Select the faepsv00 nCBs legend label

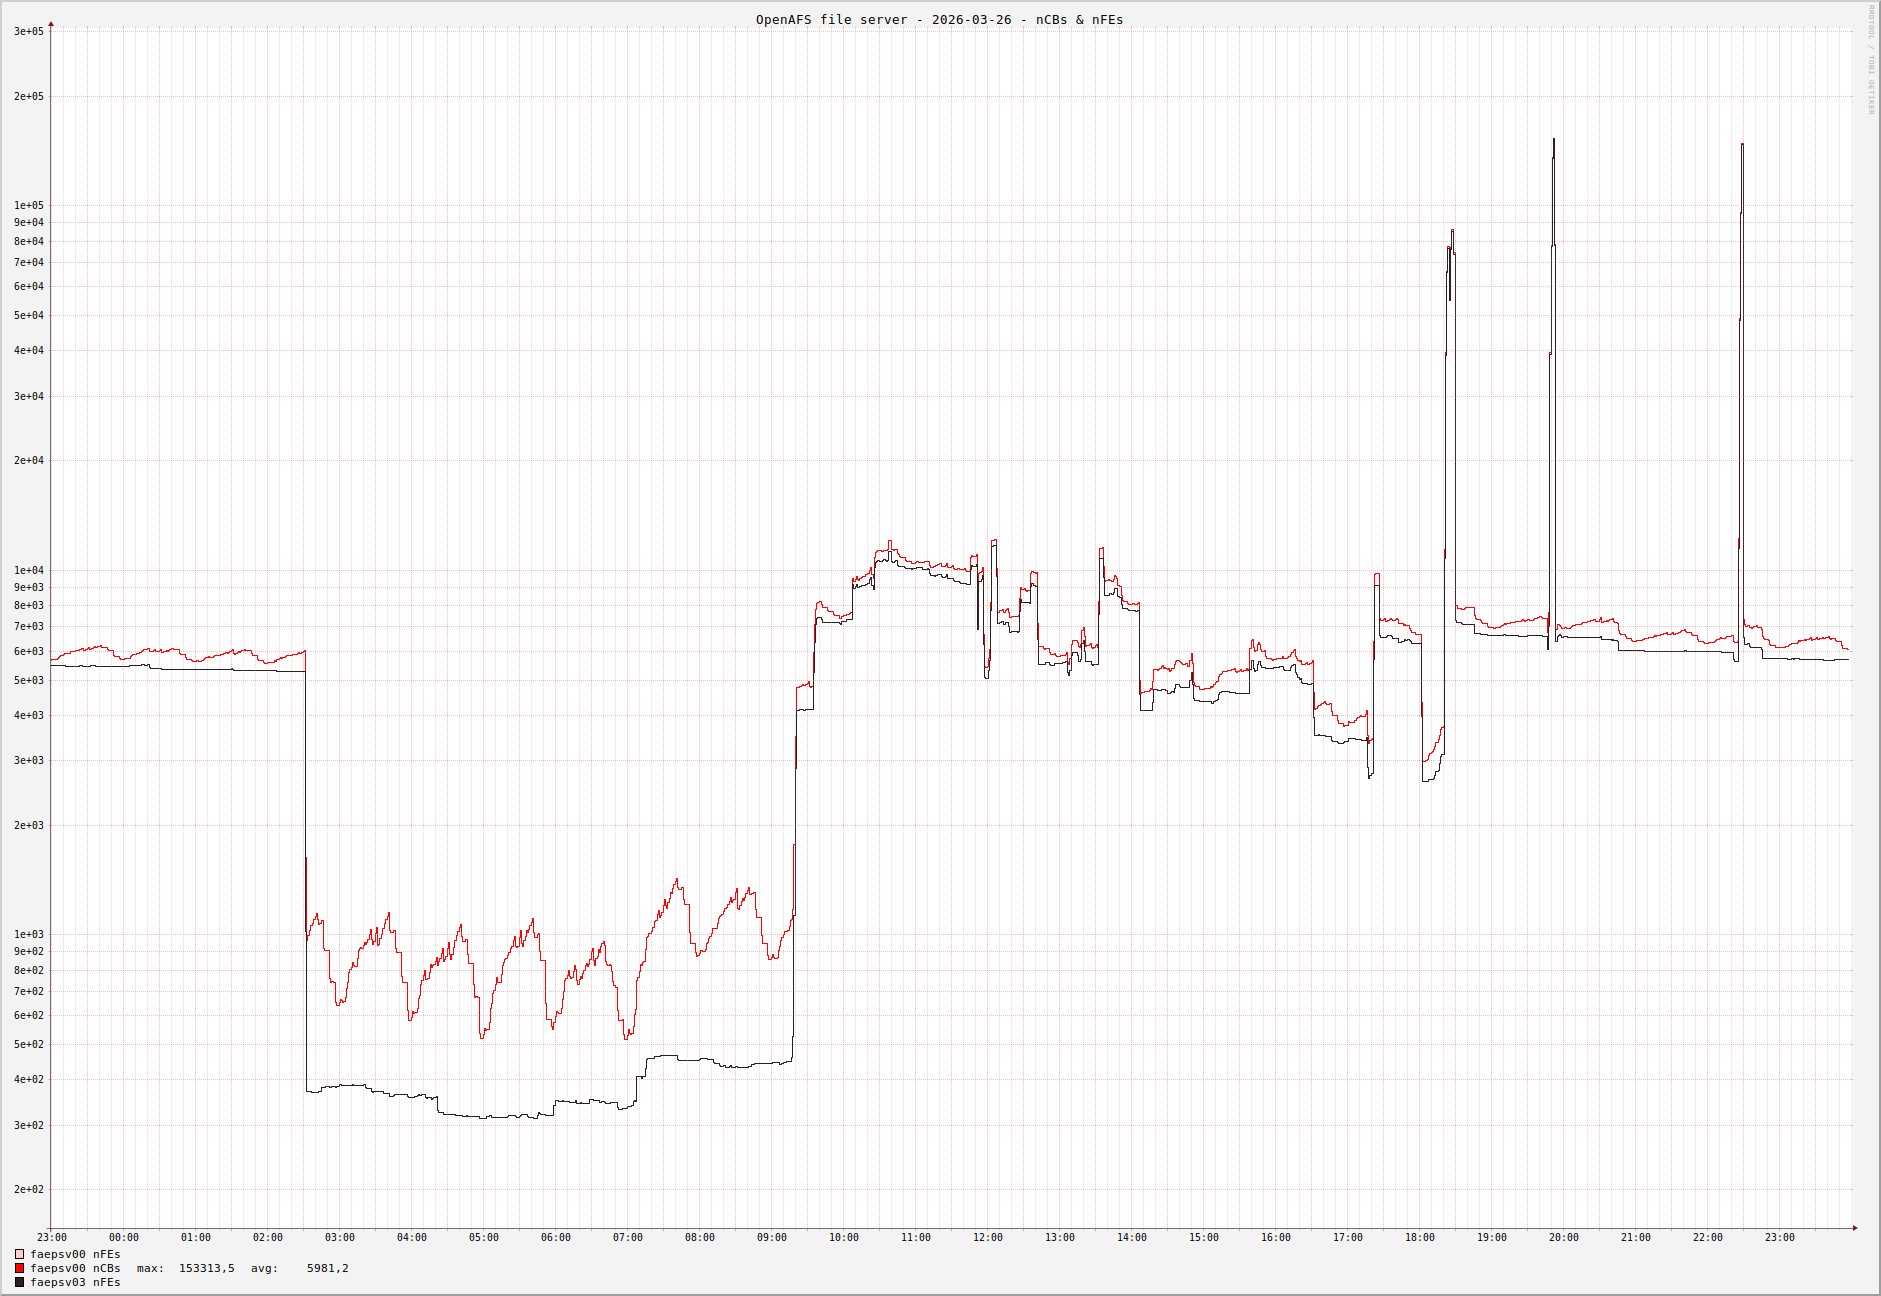[75, 1268]
